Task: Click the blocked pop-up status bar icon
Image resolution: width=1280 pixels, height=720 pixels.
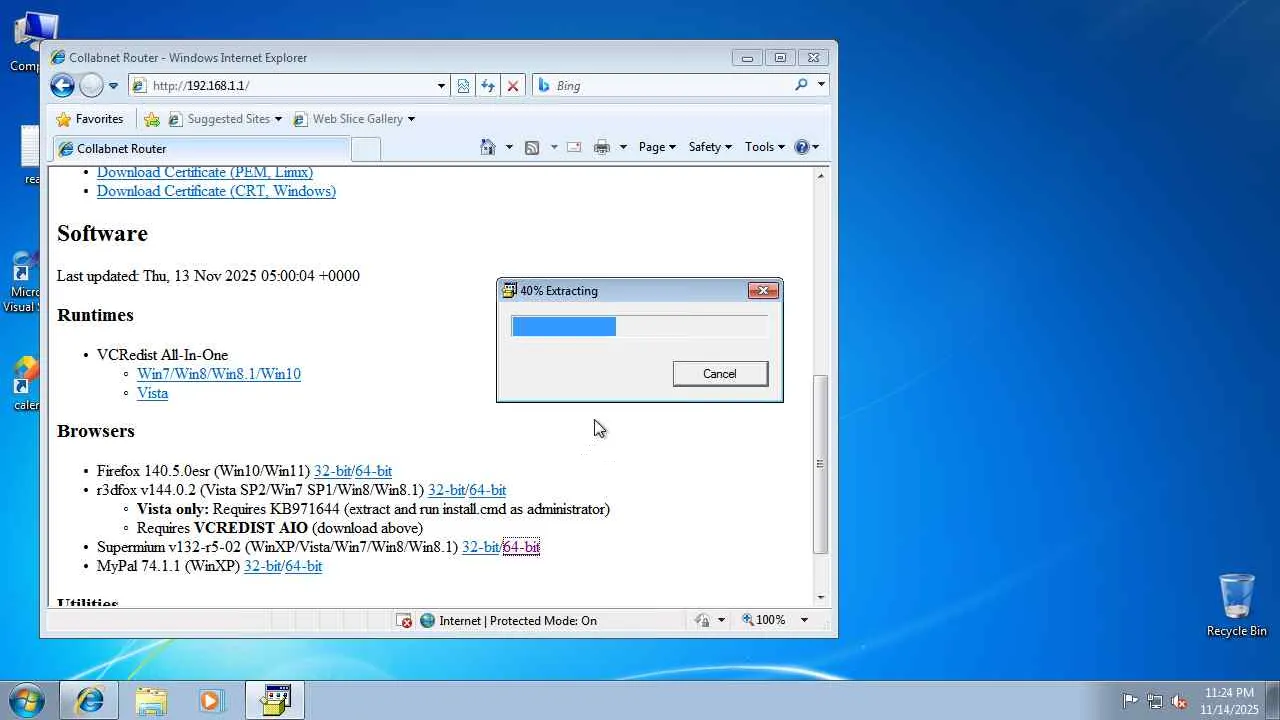Action: pyautogui.click(x=404, y=621)
